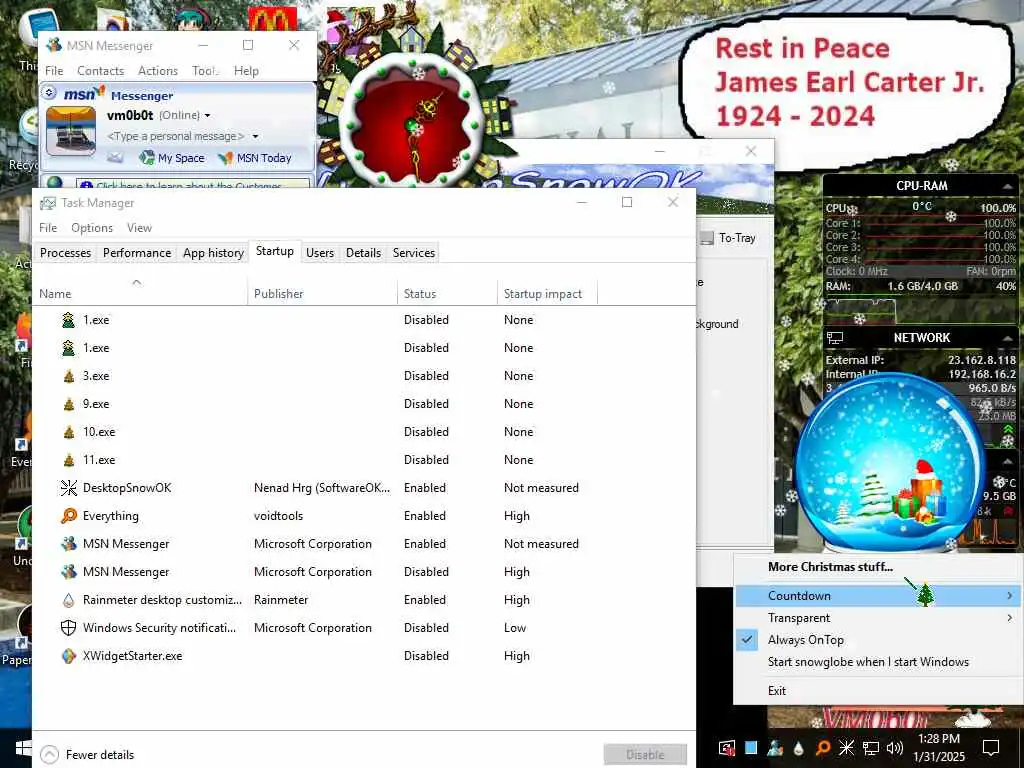Switch to the Processes tab
Screen dimensions: 1024x768
[x=65, y=253]
